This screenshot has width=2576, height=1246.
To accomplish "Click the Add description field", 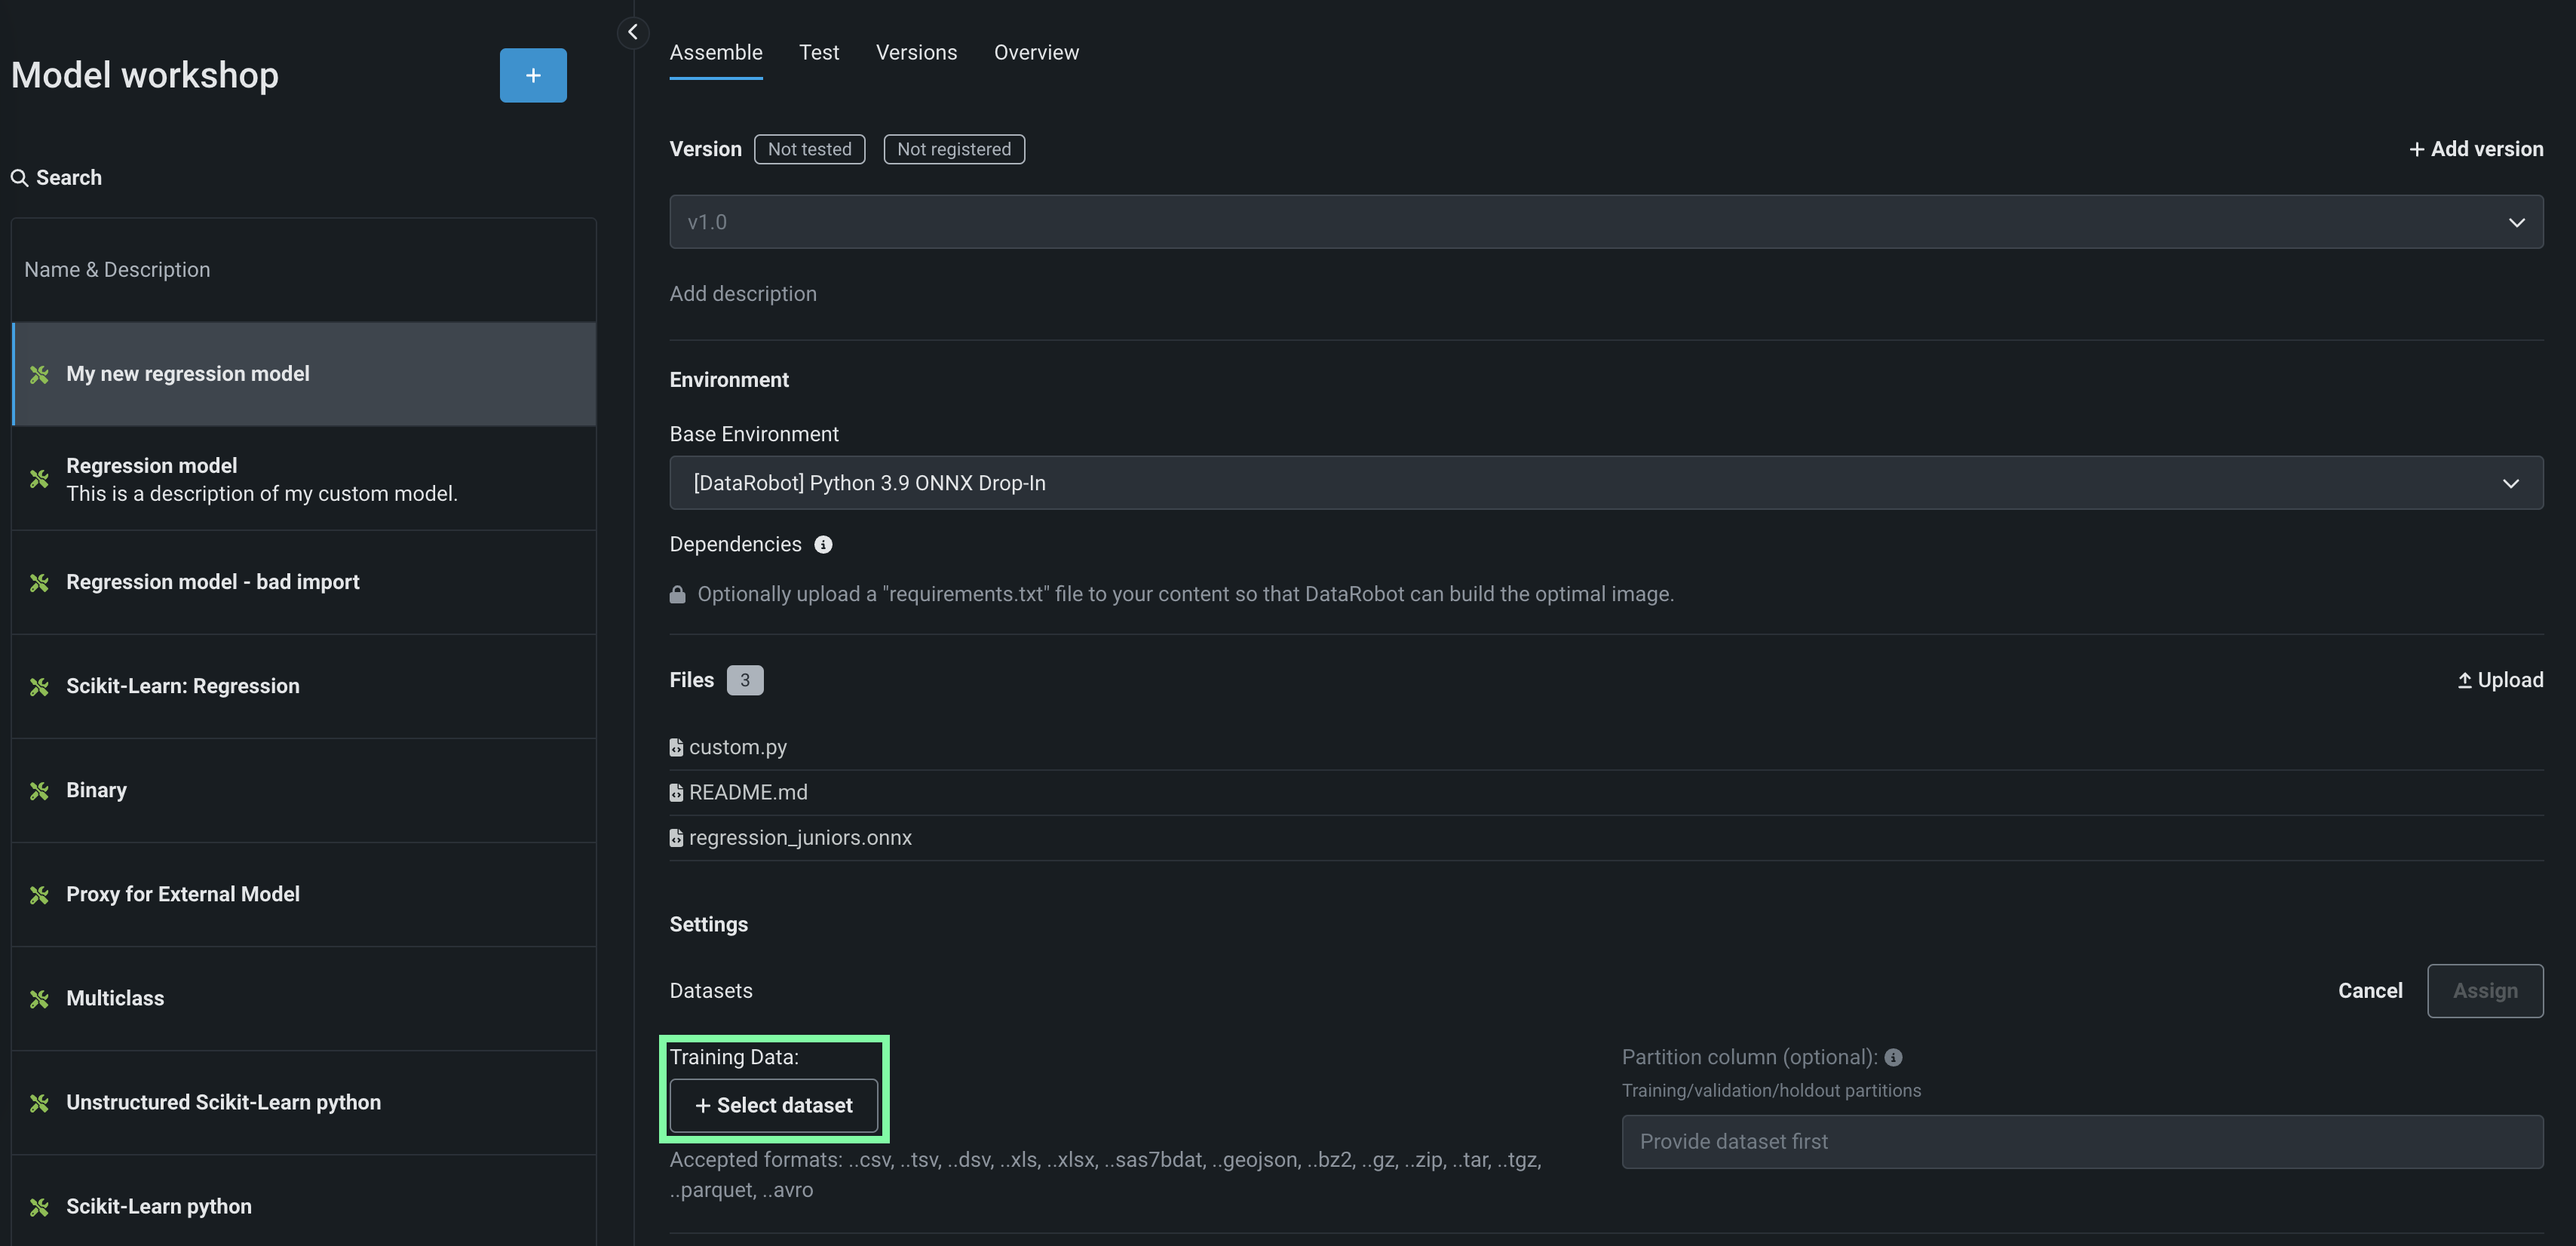I will tap(743, 294).
